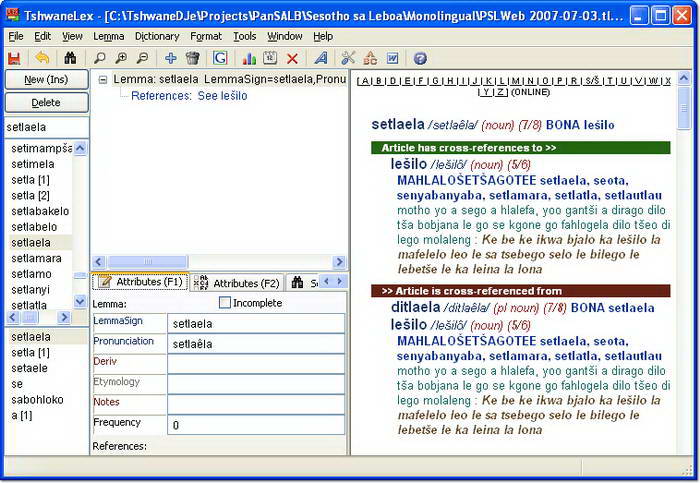Image resolution: width=700 pixels, height=483 pixels.
Task: Click the empty Etymology input field
Action: pyautogui.click(x=256, y=384)
